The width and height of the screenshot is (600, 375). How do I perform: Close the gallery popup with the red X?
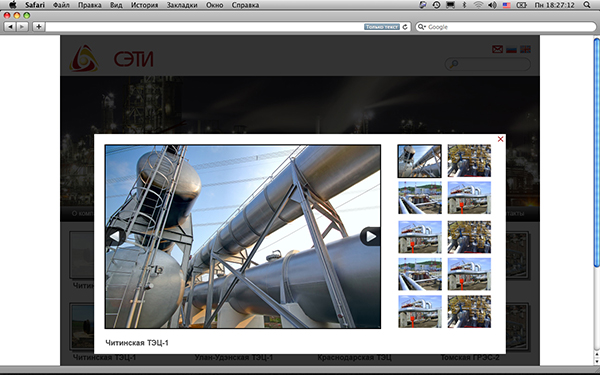pyautogui.click(x=500, y=139)
